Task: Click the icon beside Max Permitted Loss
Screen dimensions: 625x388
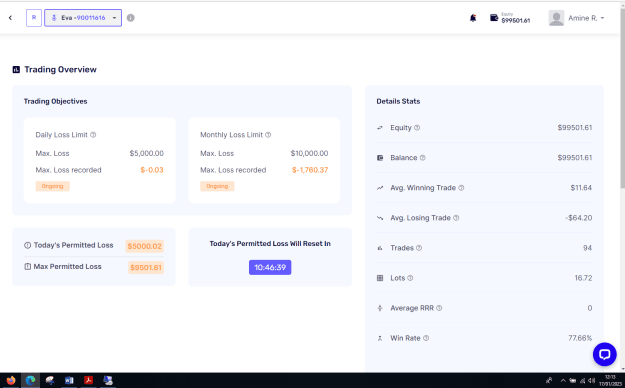Action: (x=28, y=266)
